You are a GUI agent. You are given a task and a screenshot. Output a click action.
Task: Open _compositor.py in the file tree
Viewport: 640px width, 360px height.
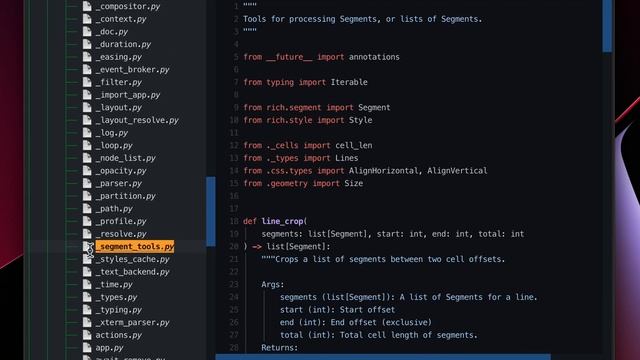(x=127, y=7)
